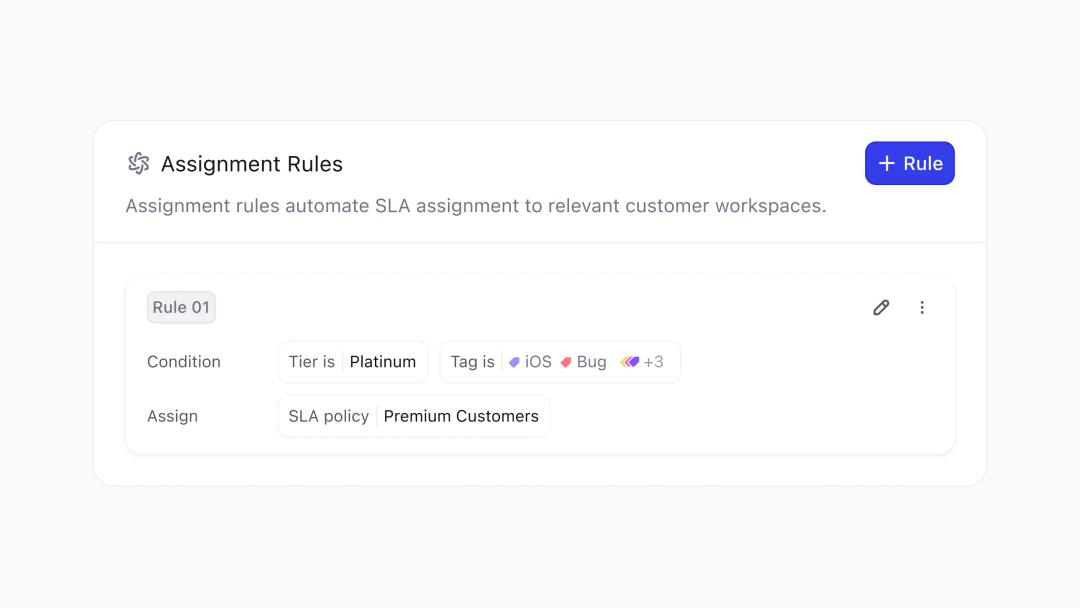Click the purple iOS tag icon
1080x608 pixels.
514,362
